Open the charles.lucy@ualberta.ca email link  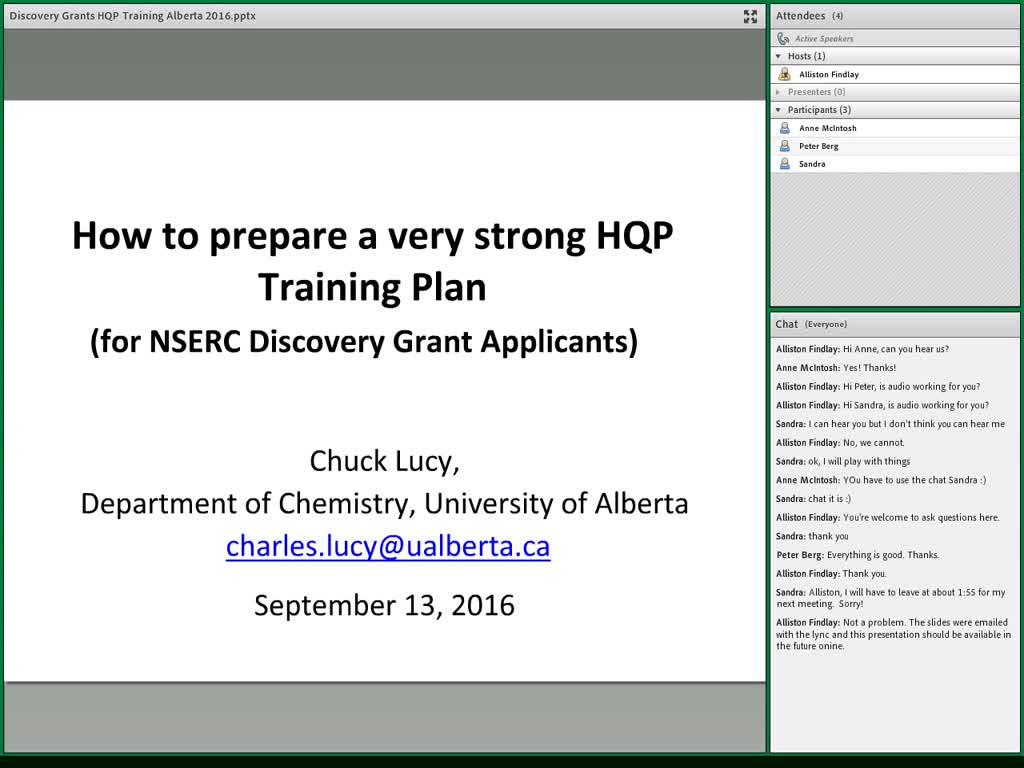[x=388, y=547]
